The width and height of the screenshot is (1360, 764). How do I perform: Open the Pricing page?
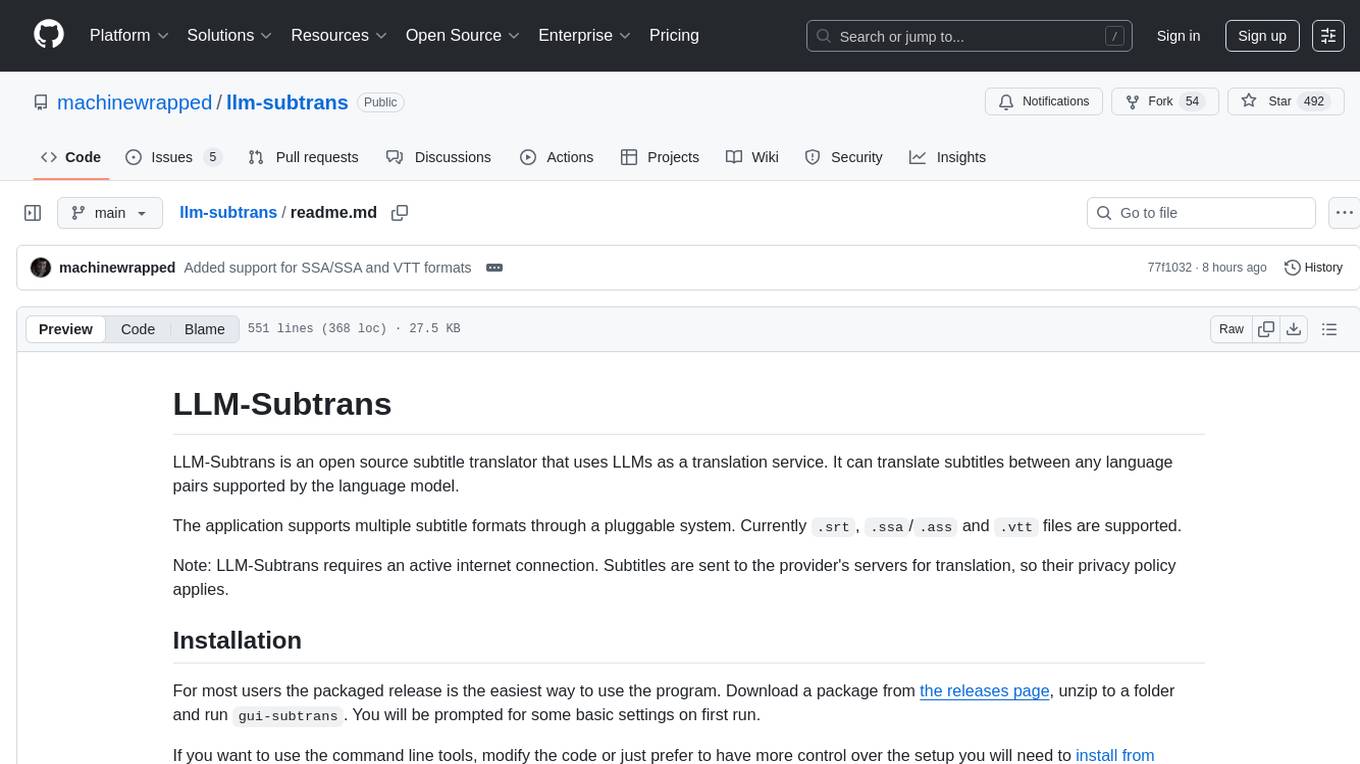click(674, 35)
